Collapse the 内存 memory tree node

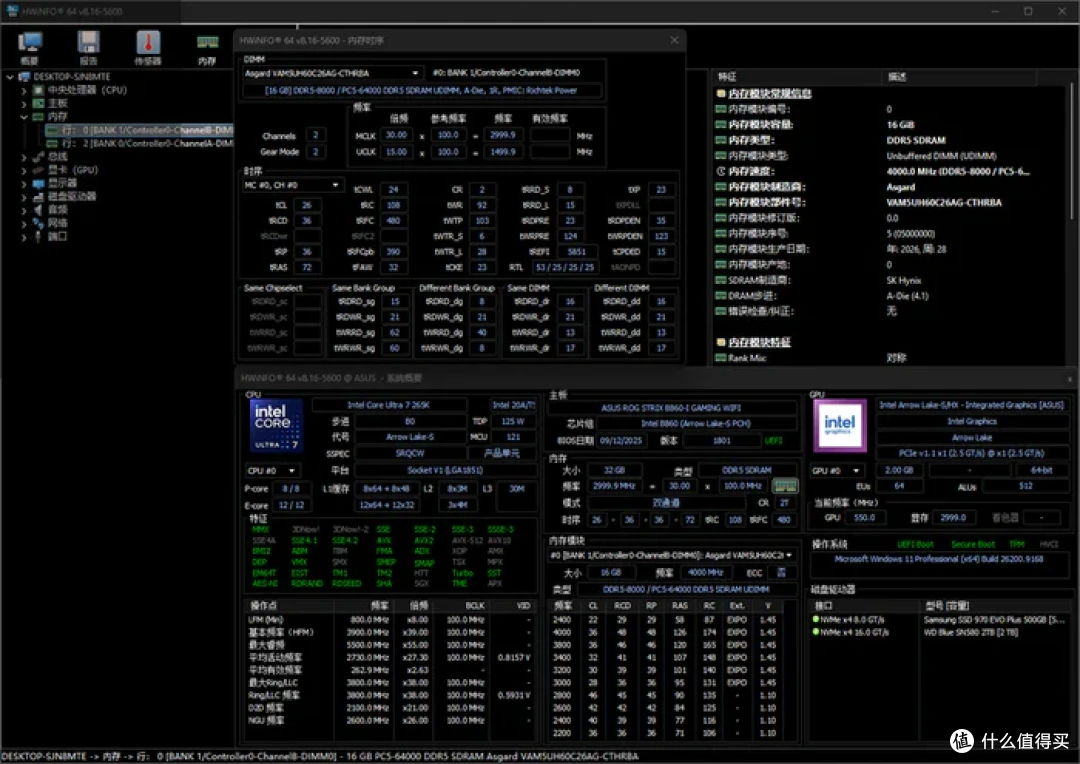coord(24,117)
